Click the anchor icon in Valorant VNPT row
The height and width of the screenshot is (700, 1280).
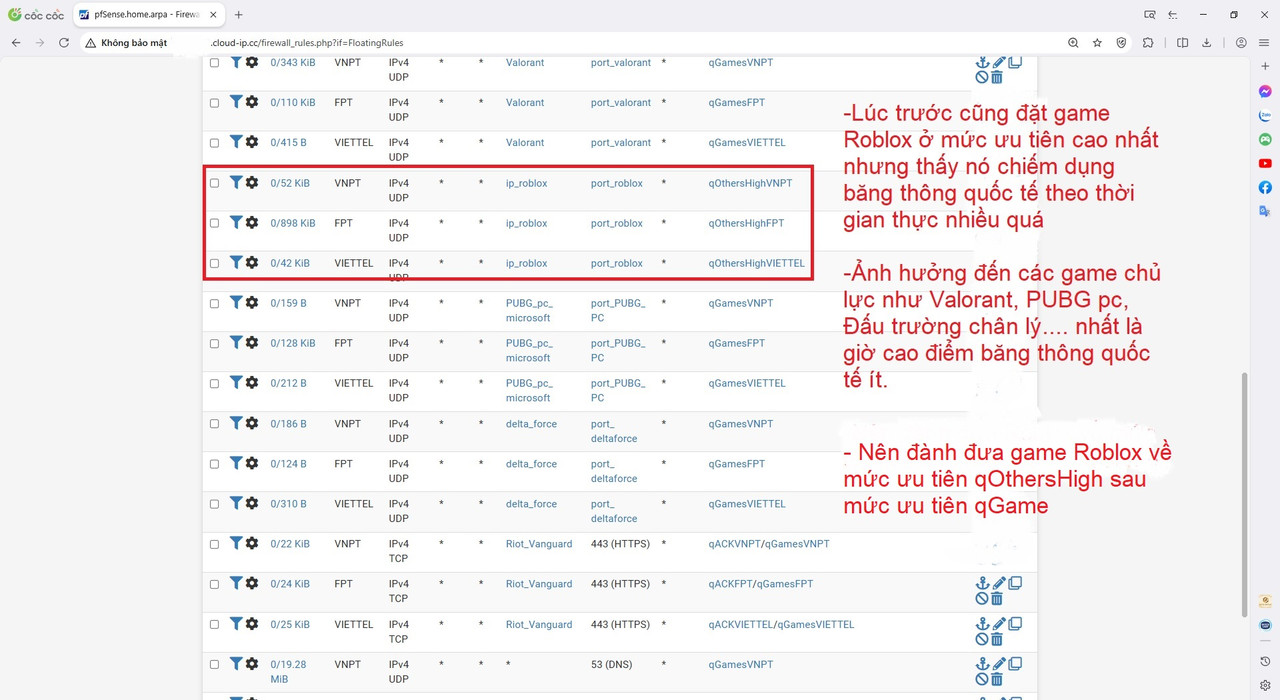(982, 62)
